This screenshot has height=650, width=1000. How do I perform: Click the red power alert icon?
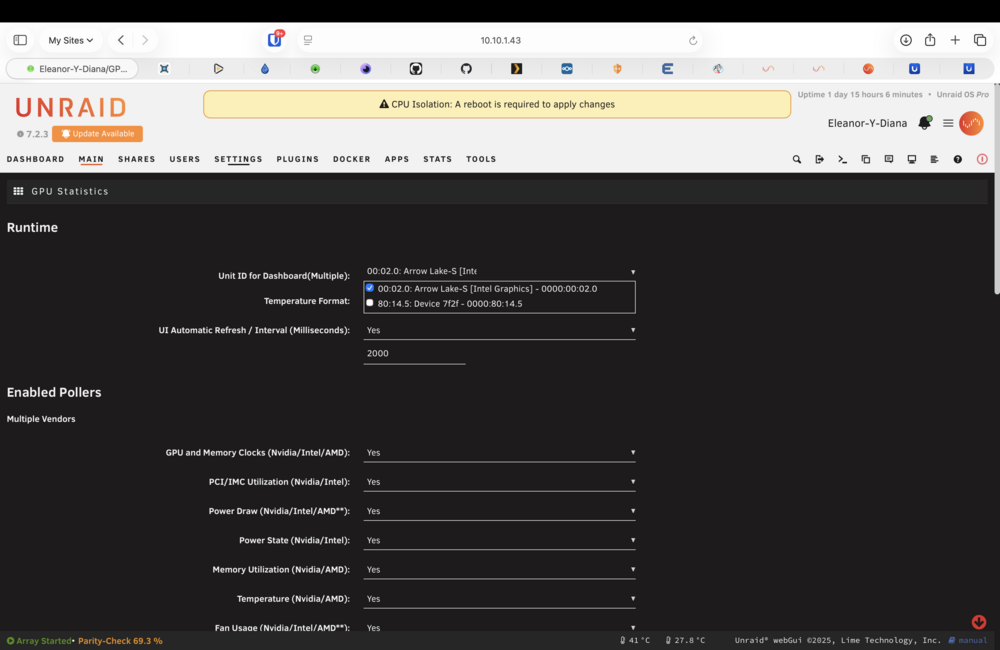(982, 159)
